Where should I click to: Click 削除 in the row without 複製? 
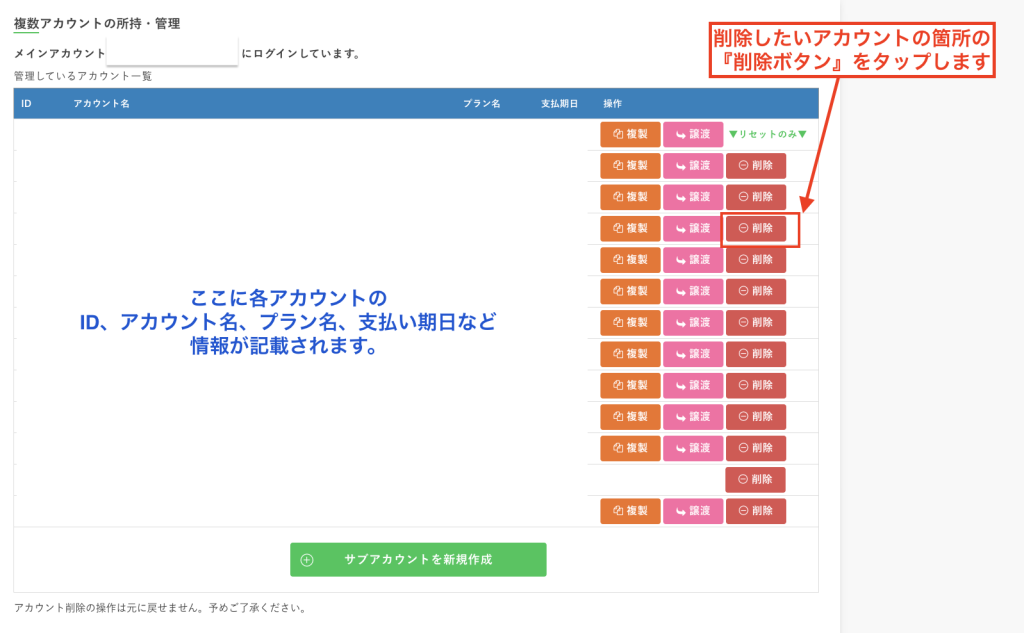pos(755,479)
